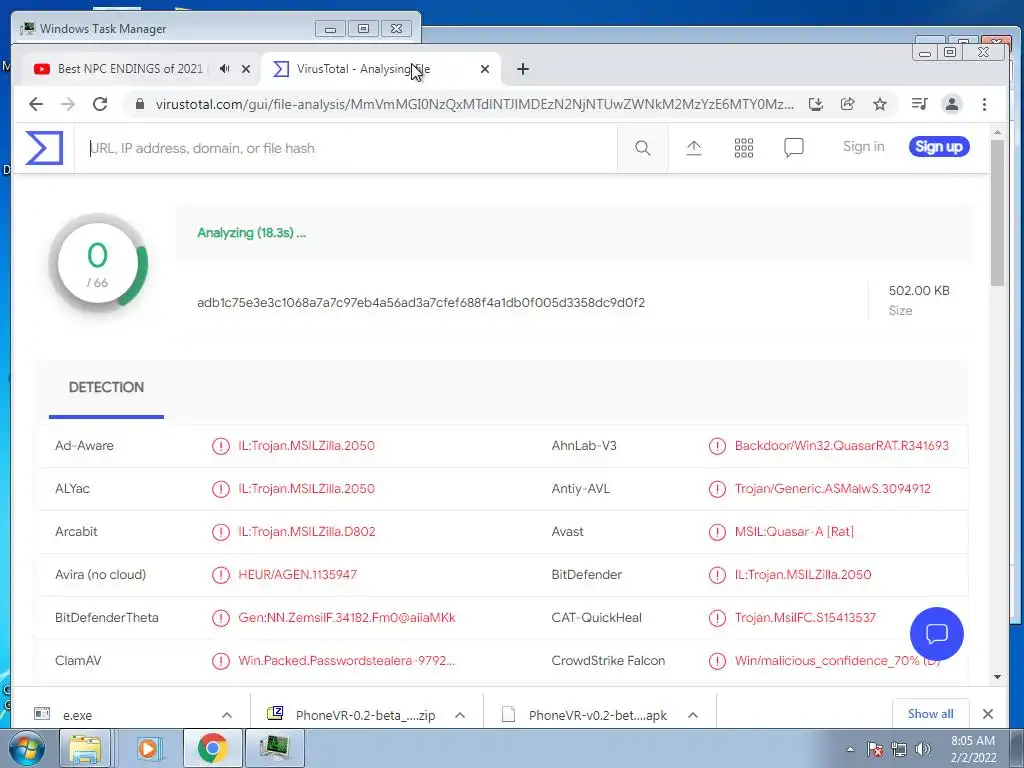The image size is (1024, 768).
Task: Expand options for PhoneVR zip download
Action: tap(460, 715)
